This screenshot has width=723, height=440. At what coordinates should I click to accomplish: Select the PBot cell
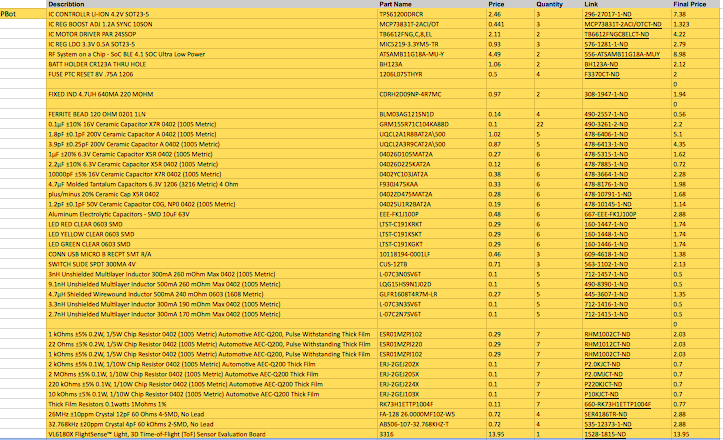tap(23, 14)
